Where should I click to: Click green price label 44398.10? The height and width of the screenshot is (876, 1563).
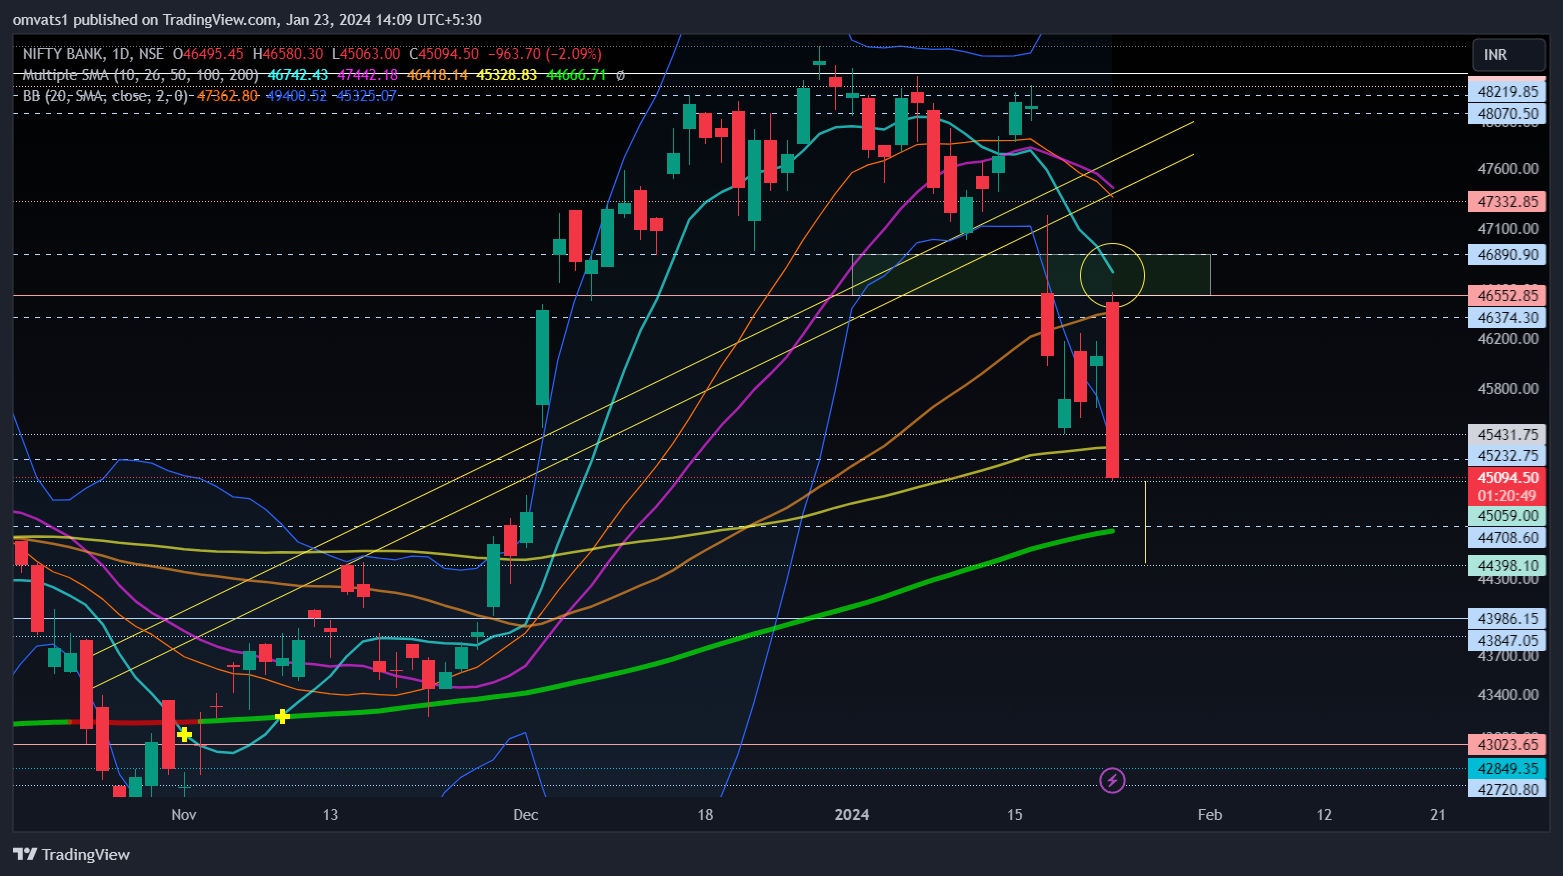coord(1508,565)
